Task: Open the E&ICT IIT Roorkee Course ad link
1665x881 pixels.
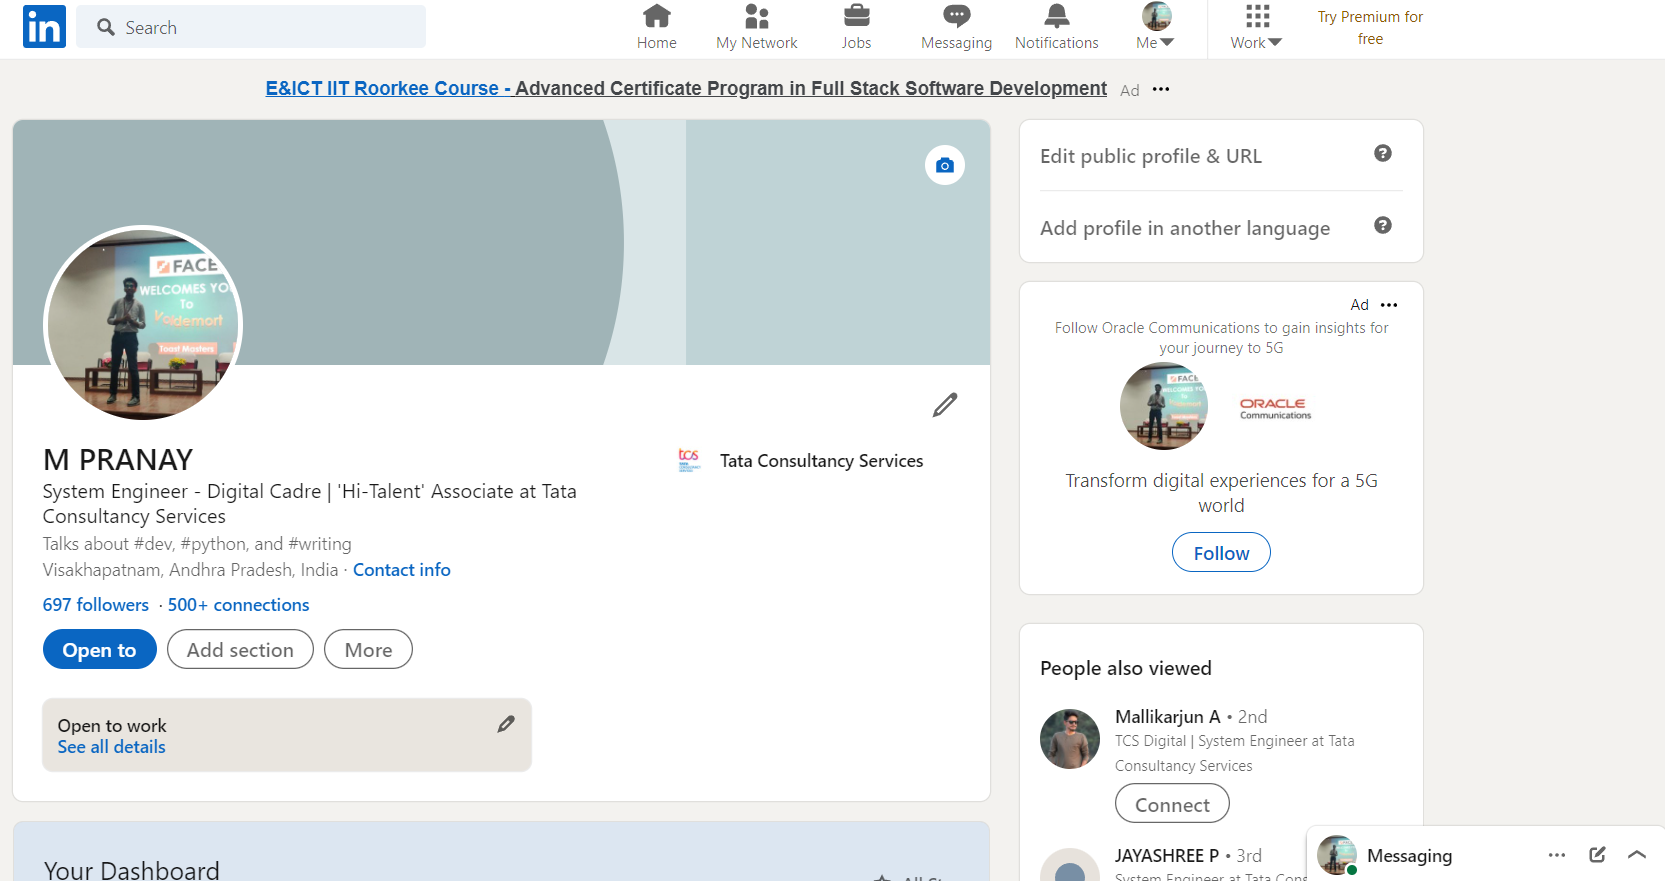Action: pyautogui.click(x=686, y=89)
